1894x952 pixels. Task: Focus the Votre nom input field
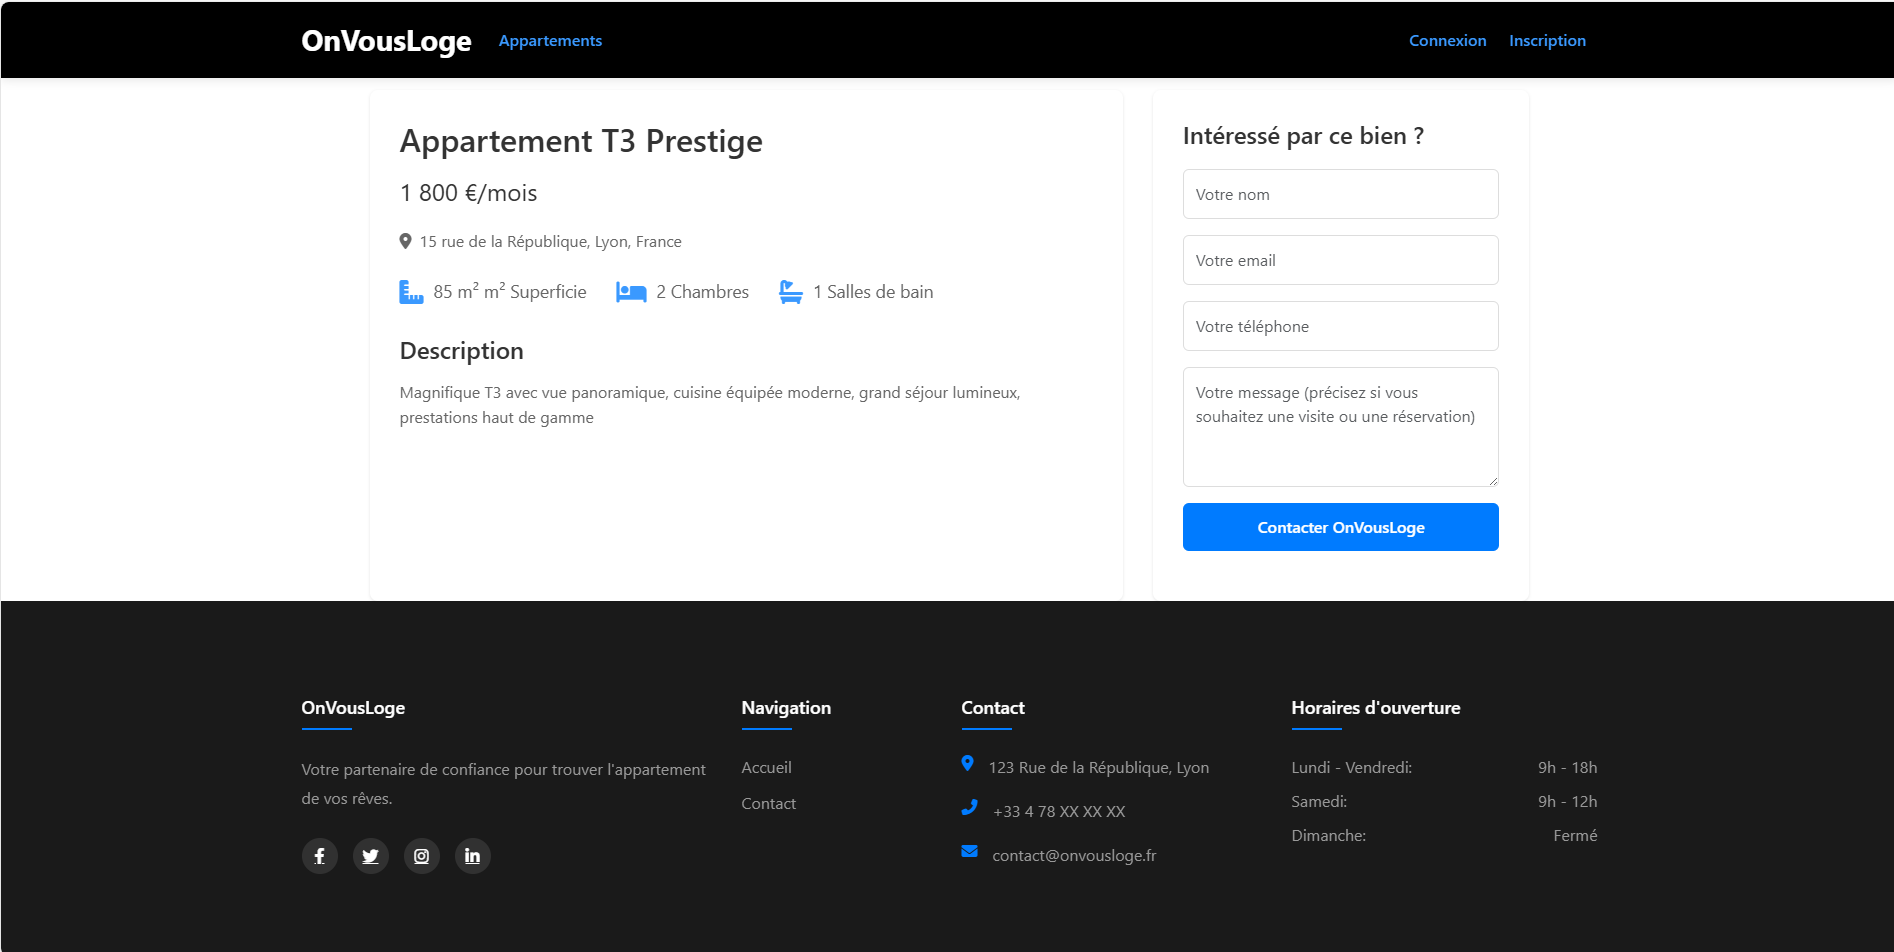coord(1340,194)
